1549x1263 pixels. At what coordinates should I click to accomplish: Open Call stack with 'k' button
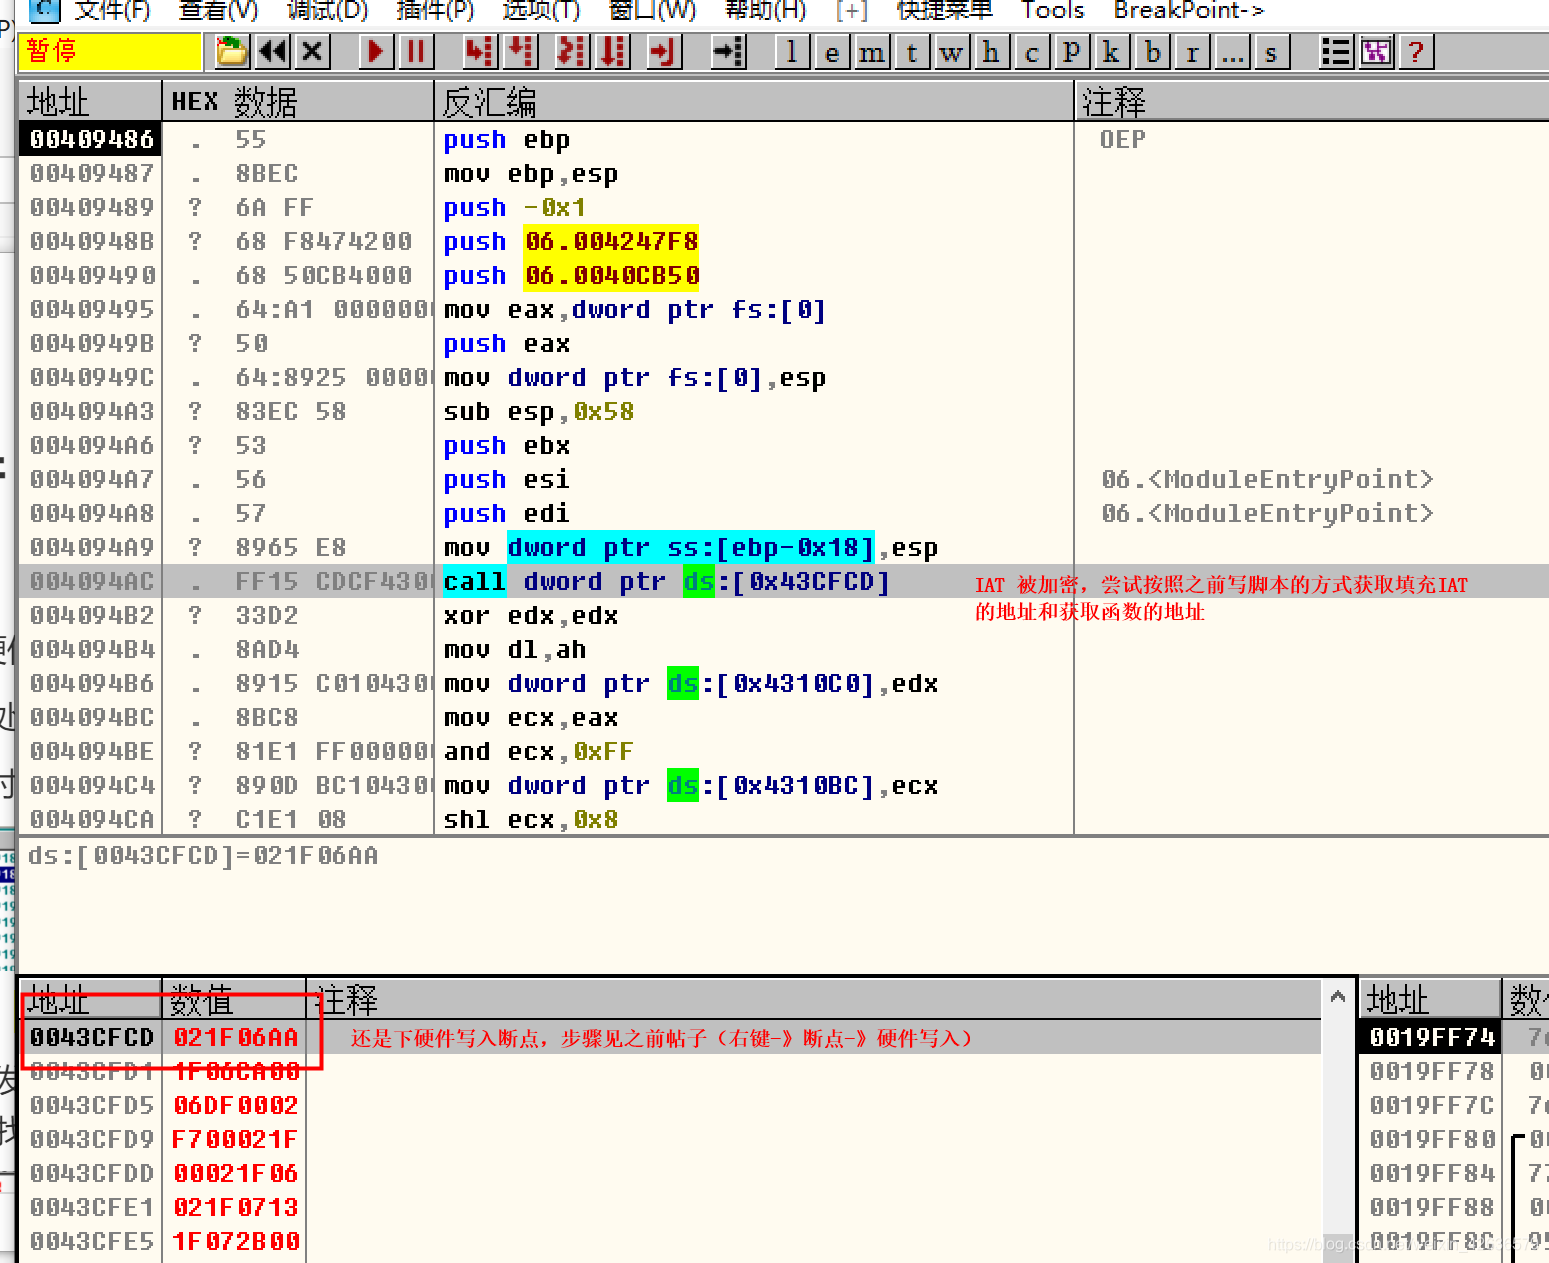pos(1111,51)
